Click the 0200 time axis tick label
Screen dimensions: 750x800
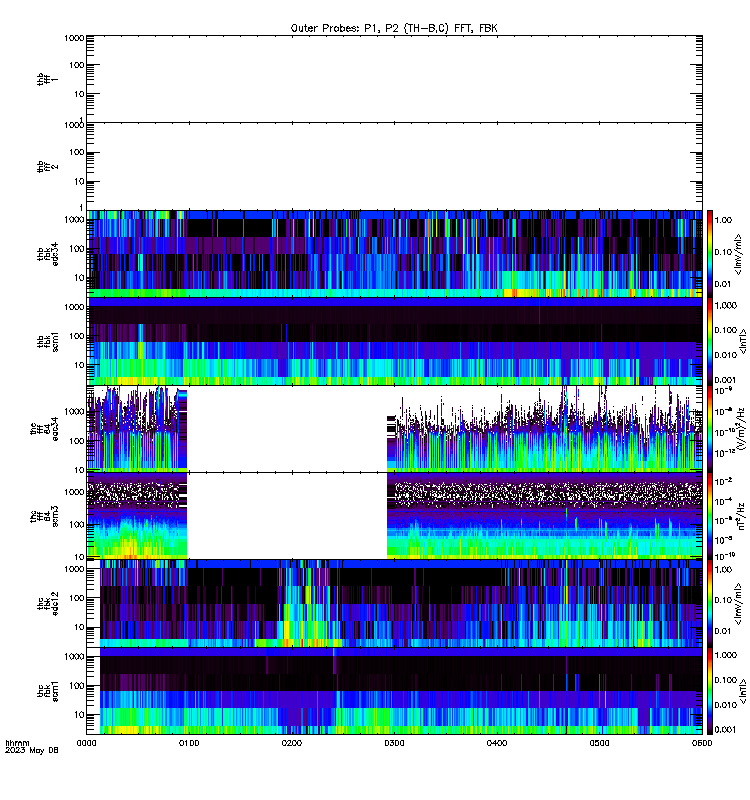[292, 743]
